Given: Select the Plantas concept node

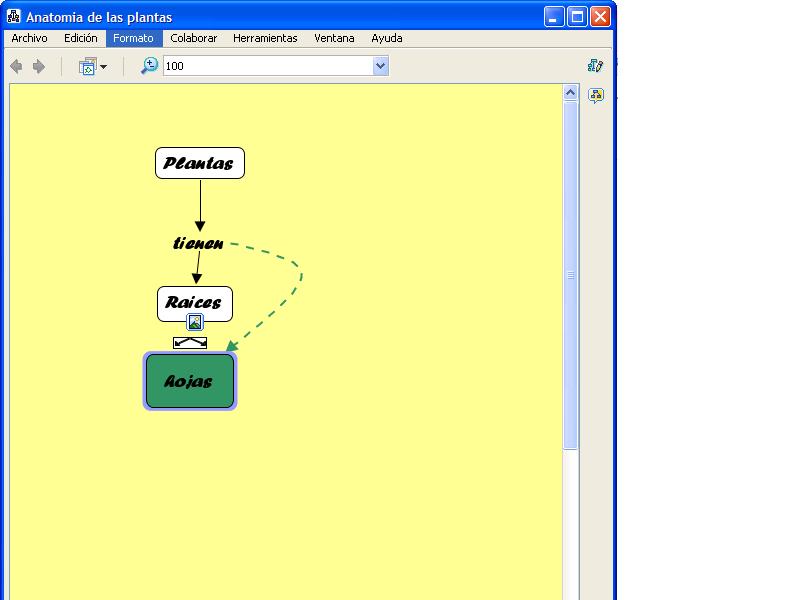Looking at the screenshot, I should pos(199,163).
